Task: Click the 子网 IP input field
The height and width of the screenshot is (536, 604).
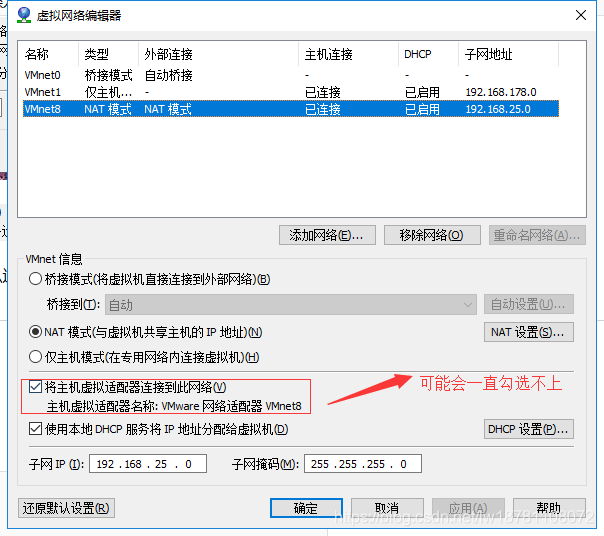Action: point(148,464)
